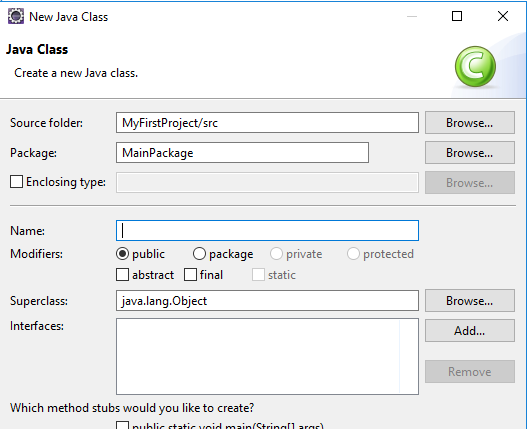Maximize the New Java Class dialog

(x=457, y=16)
